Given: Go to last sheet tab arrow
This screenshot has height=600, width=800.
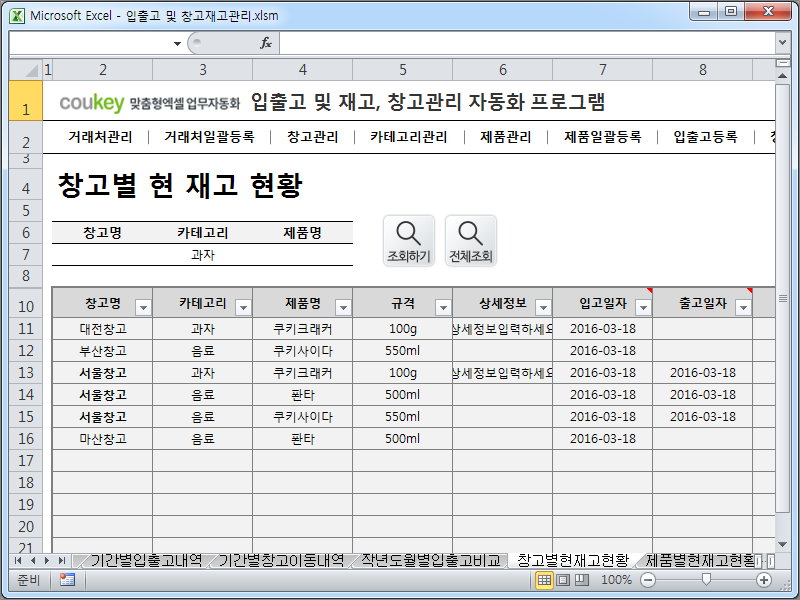Looking at the screenshot, I should (x=62, y=561).
